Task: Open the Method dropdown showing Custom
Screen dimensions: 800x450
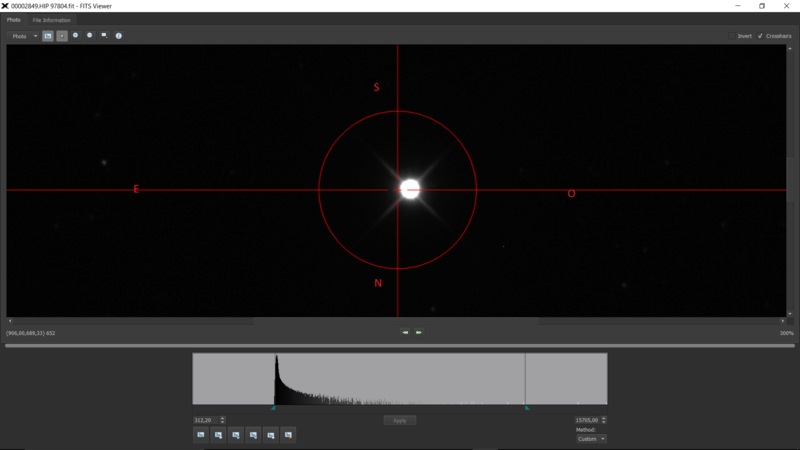Action: 591,439
